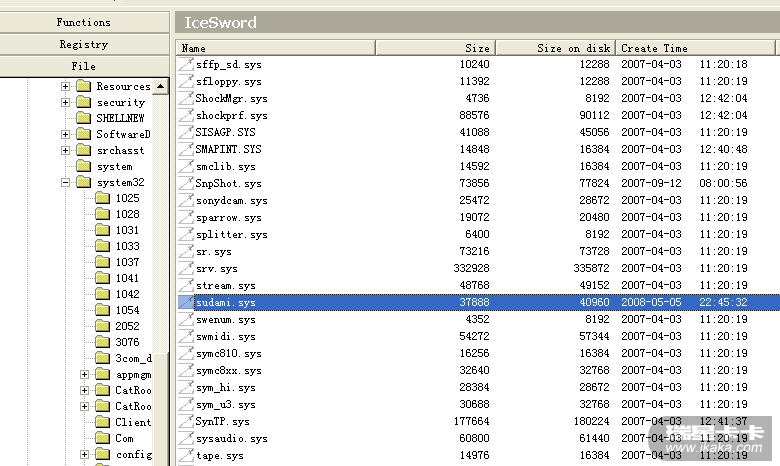This screenshot has height=466, width=780.
Task: Select the 1033 folder in tree
Action: (x=127, y=246)
